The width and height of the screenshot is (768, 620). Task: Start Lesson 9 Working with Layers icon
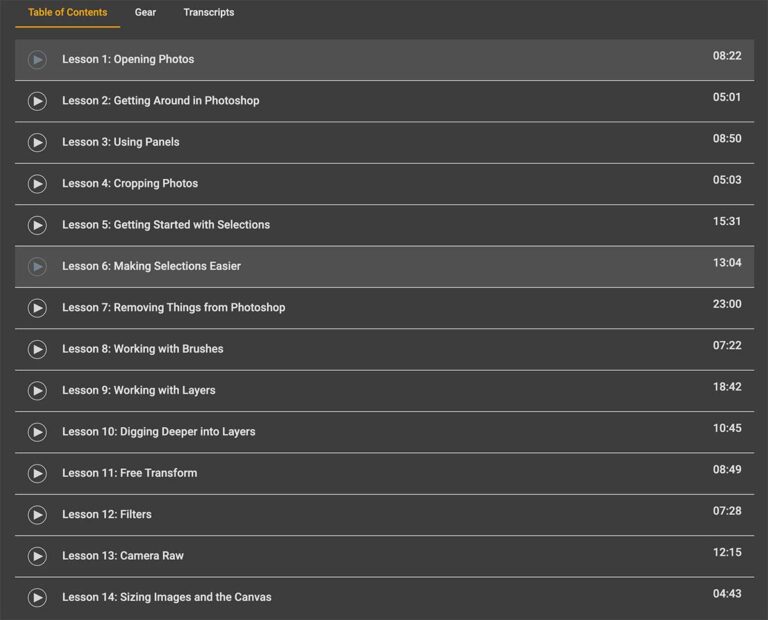pyautogui.click(x=37, y=391)
